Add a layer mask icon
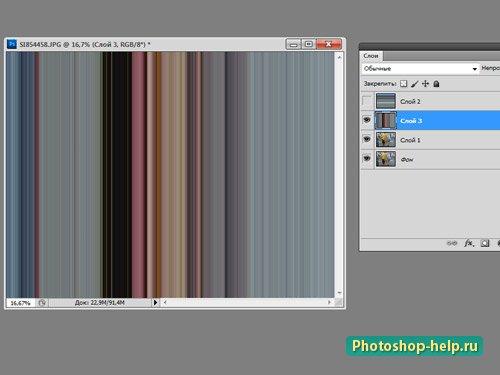 tap(485, 243)
